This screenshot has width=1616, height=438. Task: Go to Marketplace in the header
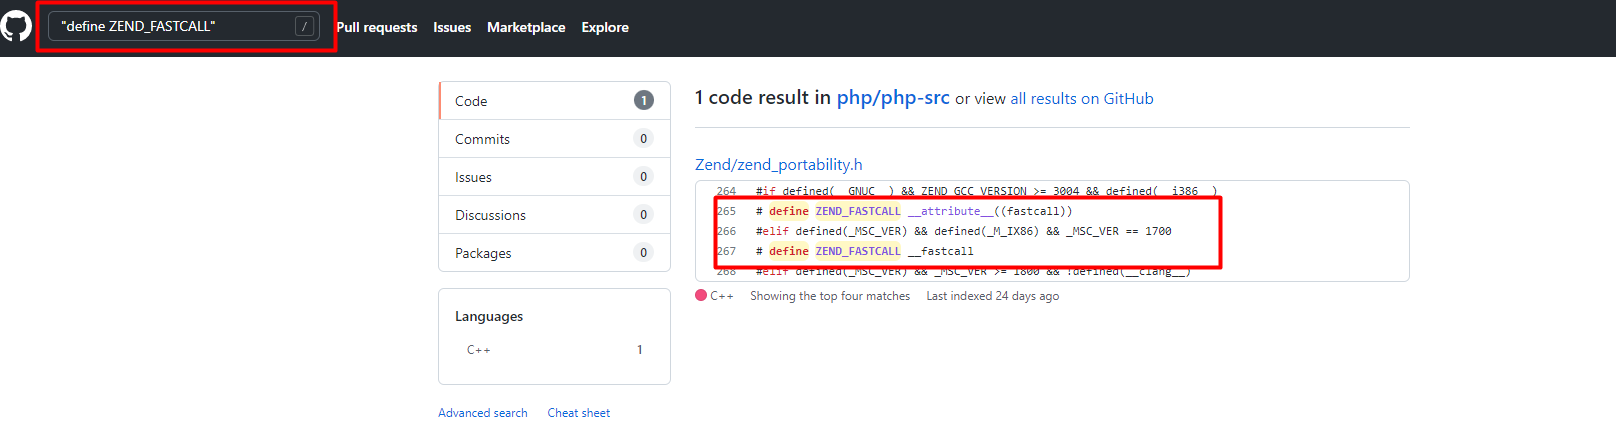526,27
